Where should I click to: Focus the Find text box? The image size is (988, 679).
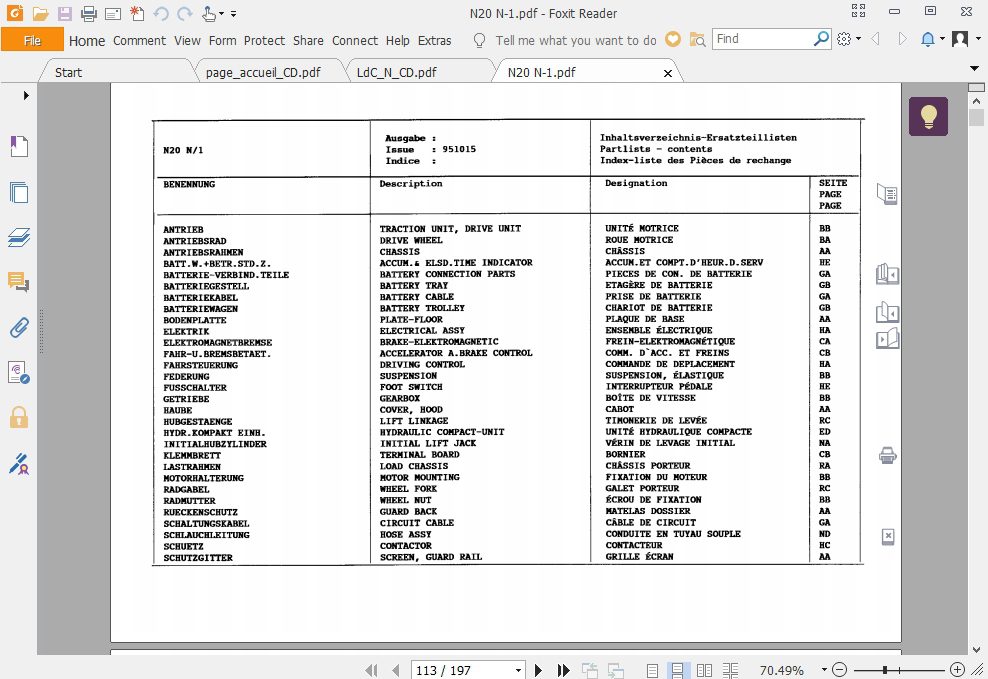762,39
